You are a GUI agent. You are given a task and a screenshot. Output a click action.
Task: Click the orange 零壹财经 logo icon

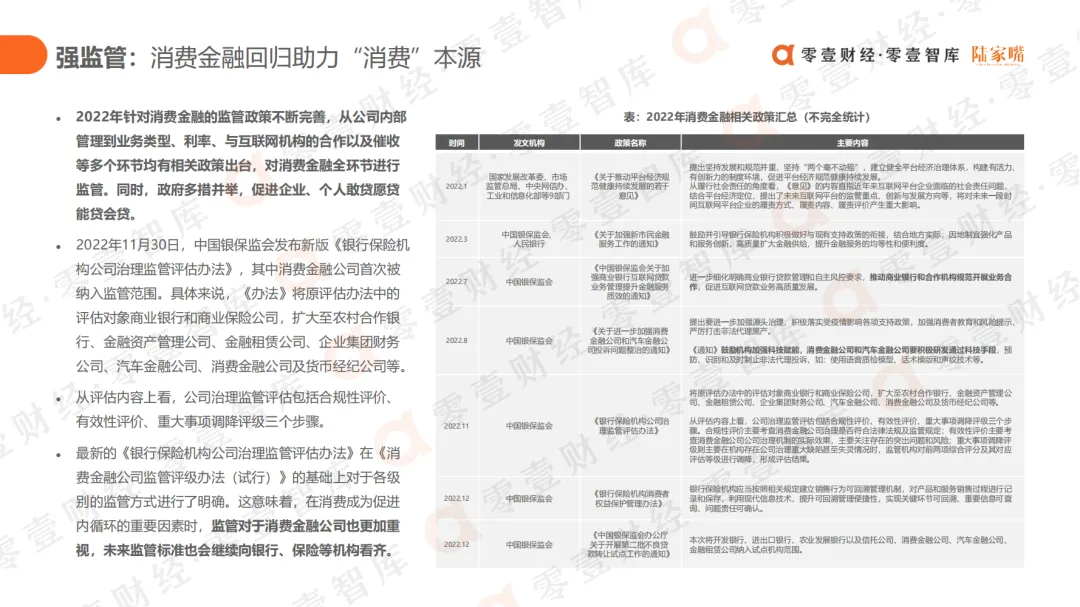point(783,54)
